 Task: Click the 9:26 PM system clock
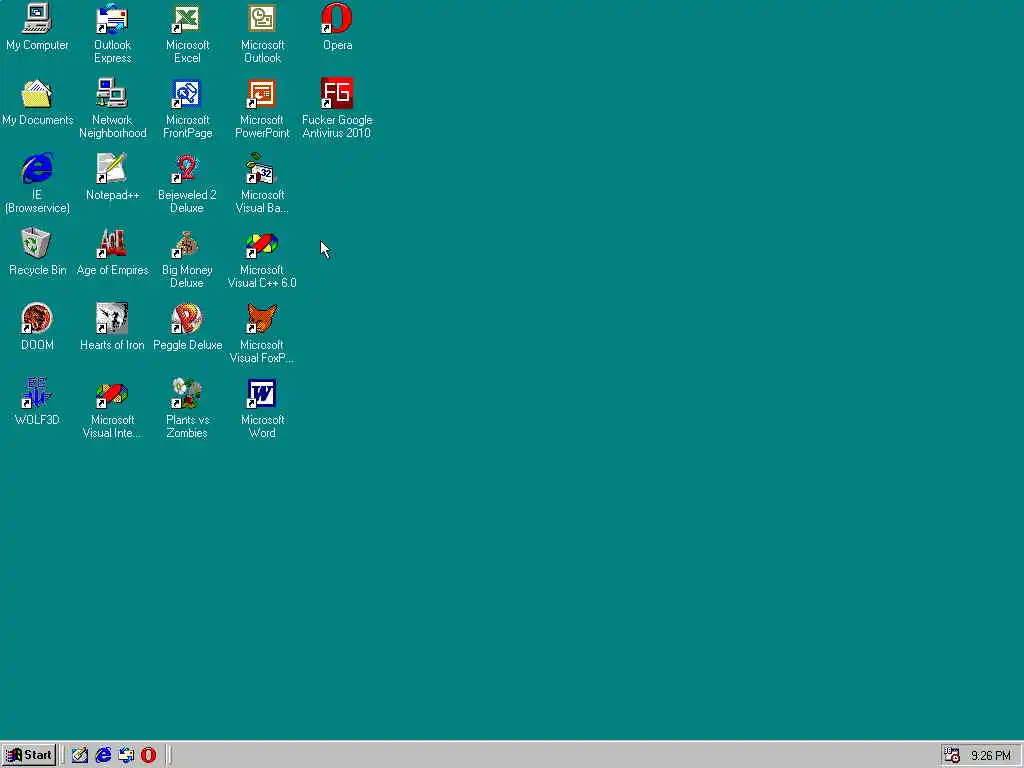click(991, 756)
